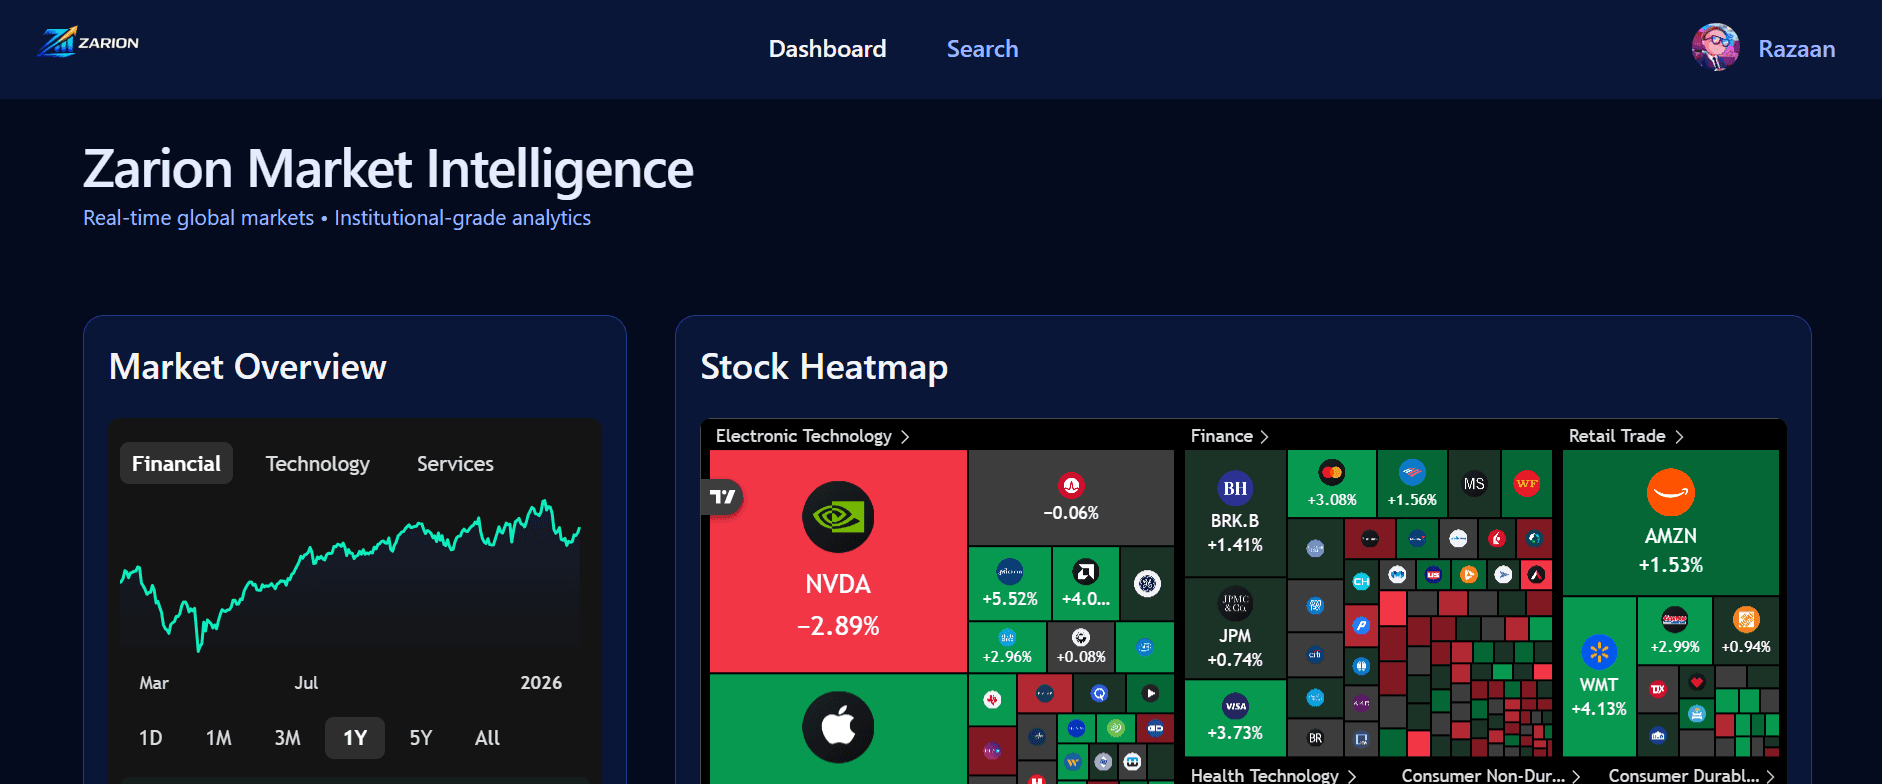Expand the Retail Trade sector
1882x784 pixels.
click(1626, 436)
